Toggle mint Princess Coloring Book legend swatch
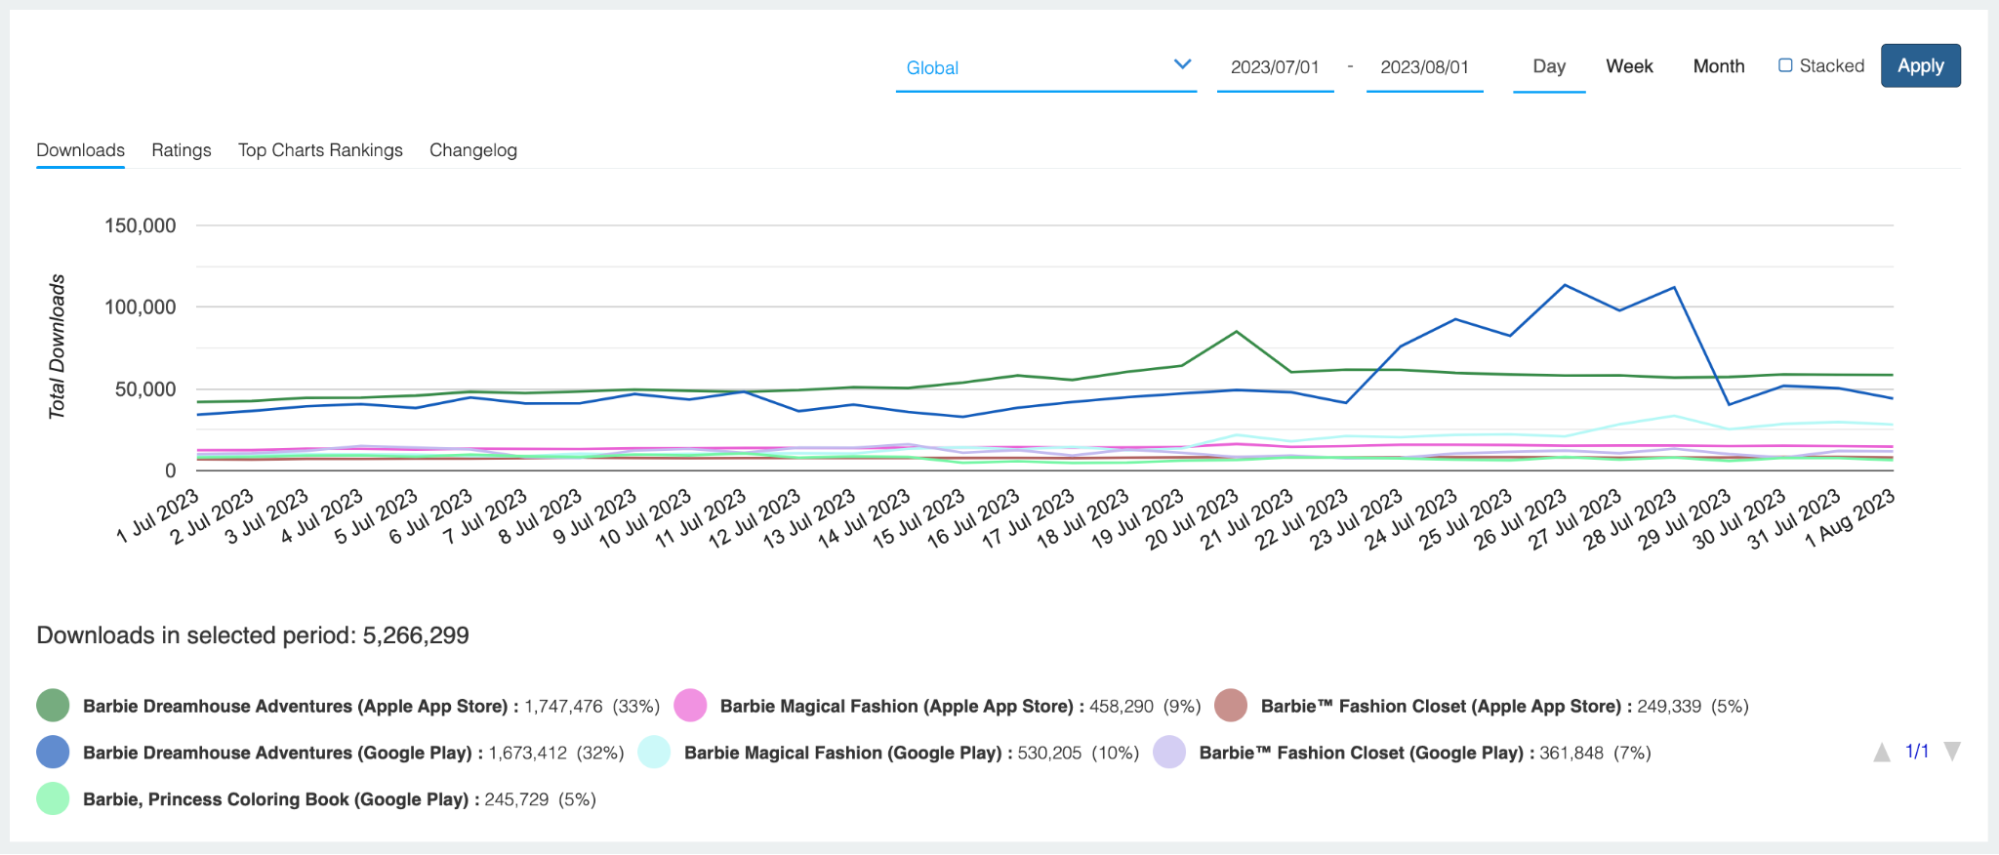 pyautogui.click(x=53, y=799)
